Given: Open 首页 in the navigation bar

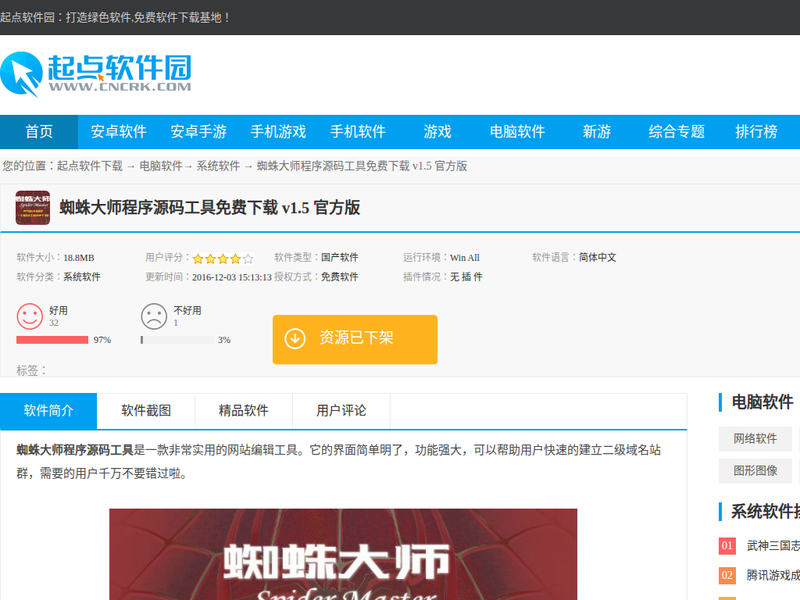Looking at the screenshot, I should tap(39, 132).
